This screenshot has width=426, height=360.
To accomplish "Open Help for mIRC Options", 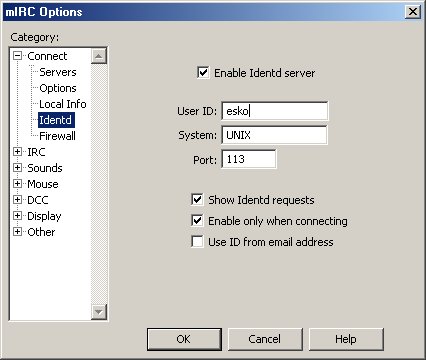I will [346, 339].
